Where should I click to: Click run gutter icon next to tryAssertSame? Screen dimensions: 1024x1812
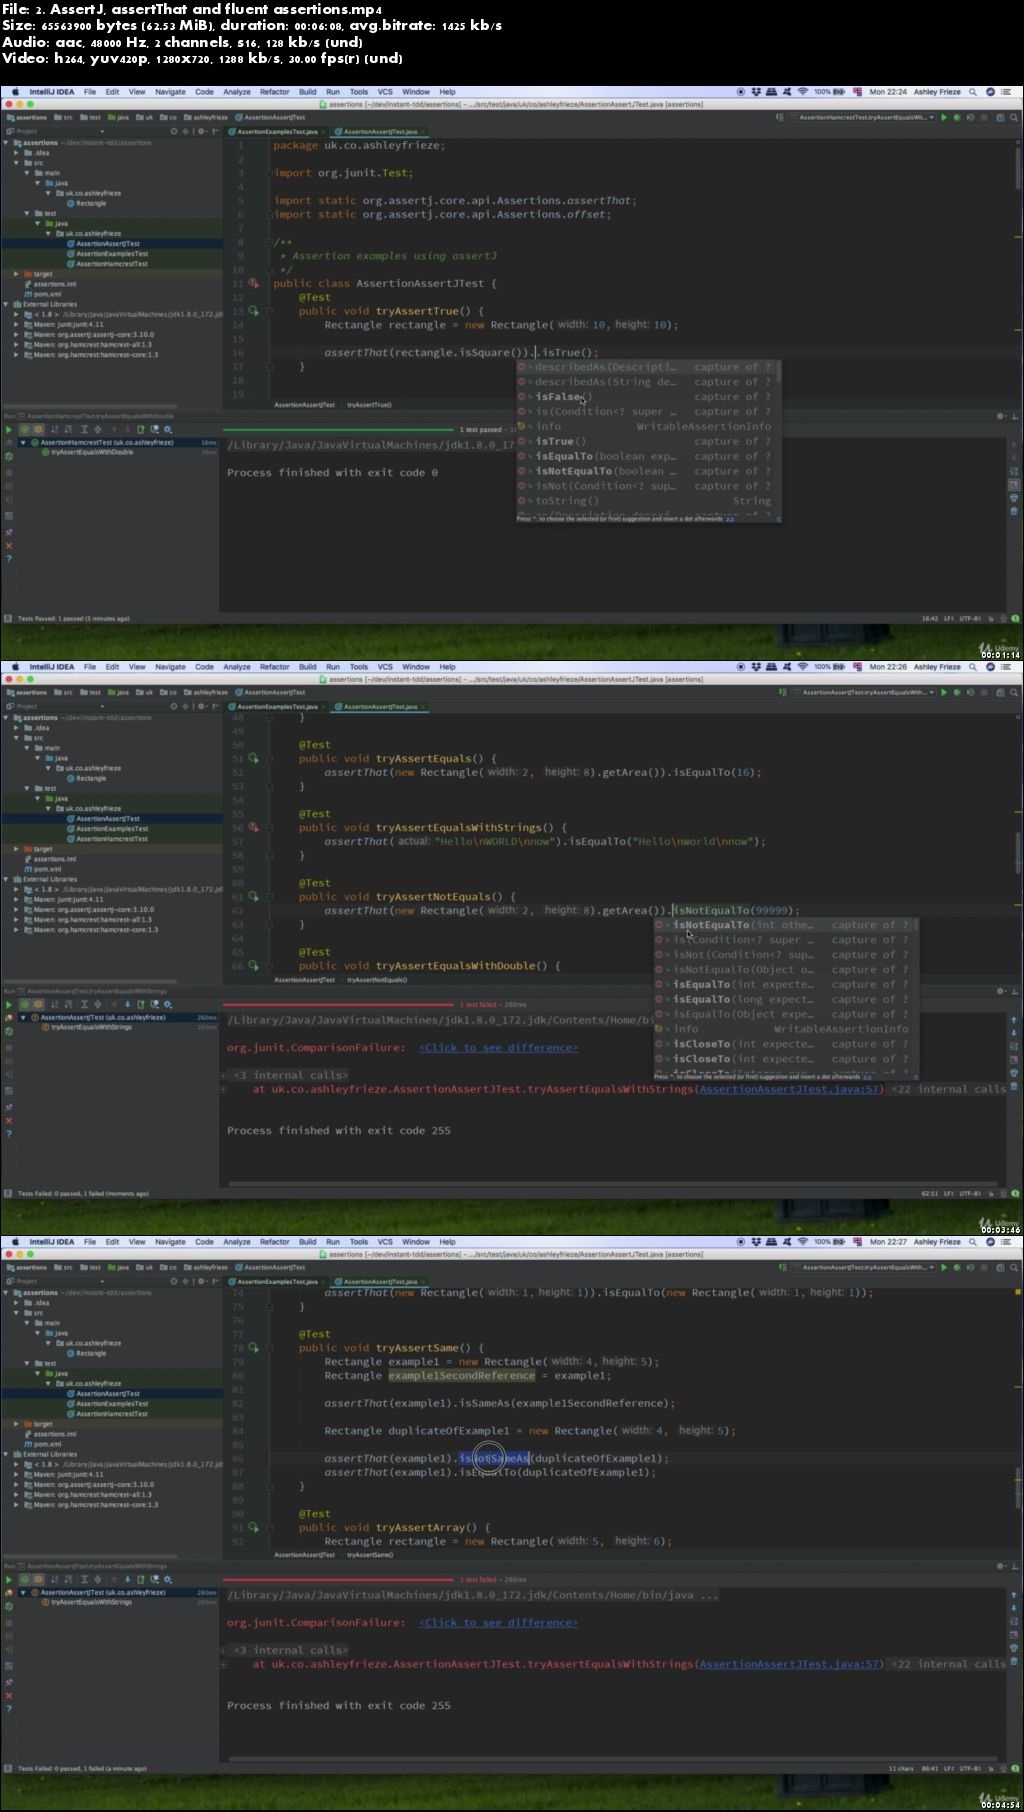[x=254, y=1348]
